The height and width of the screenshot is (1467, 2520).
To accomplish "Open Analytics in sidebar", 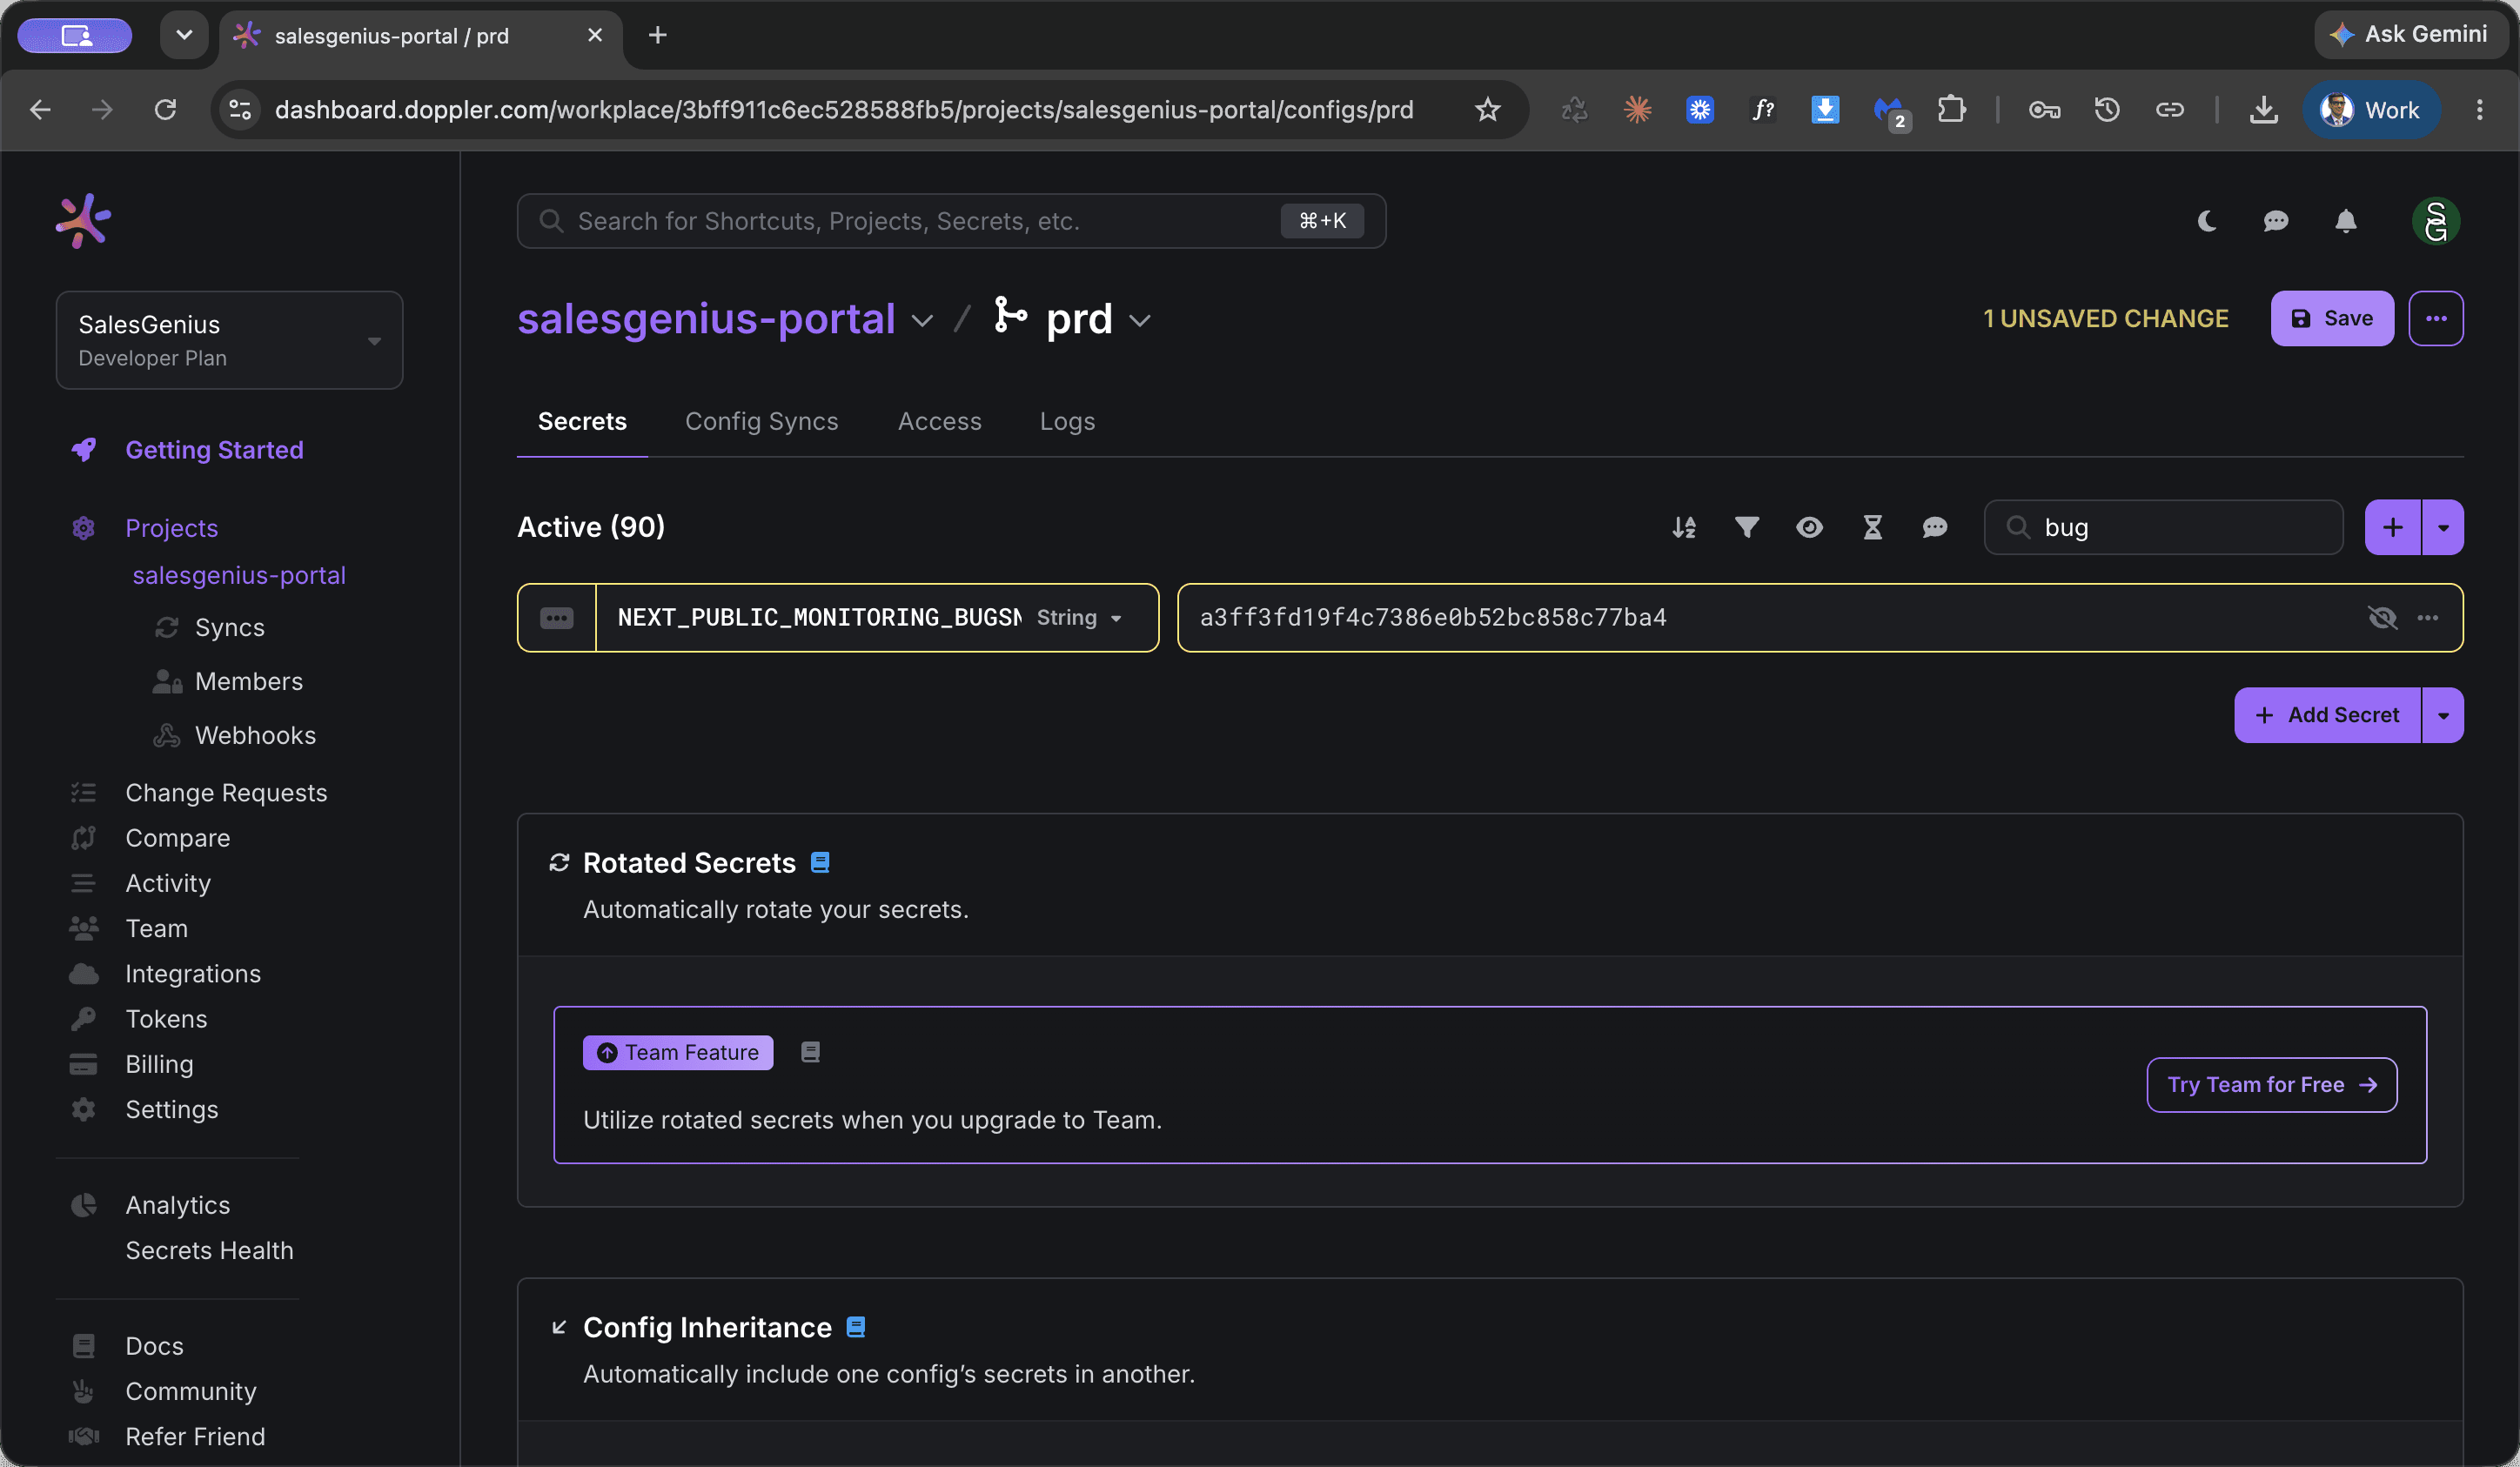I will (x=177, y=1205).
